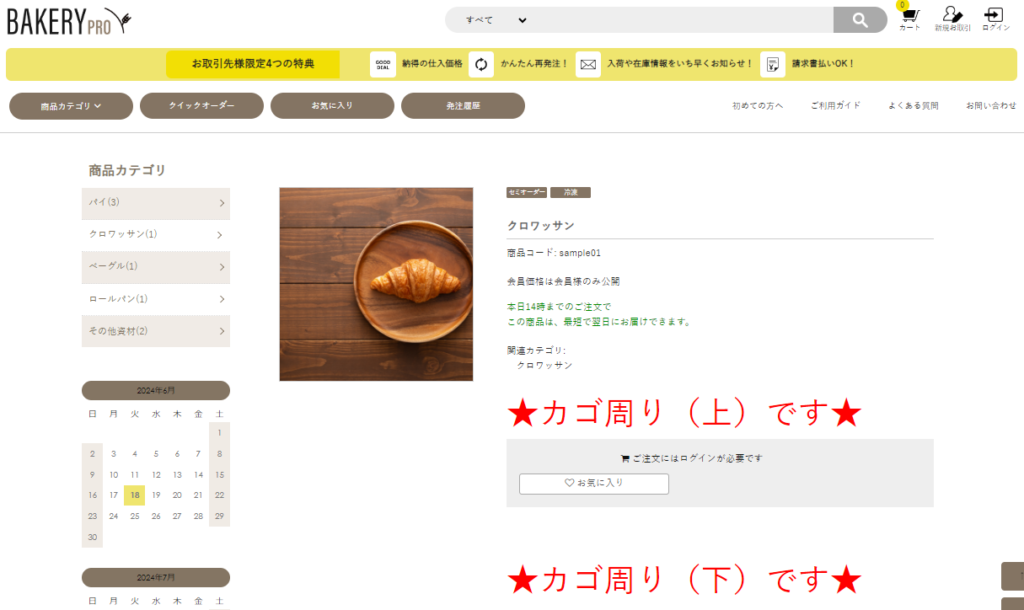Expand chevron on その他資材(2) row
Image resolution: width=1024 pixels, height=610 pixels.
(x=222, y=331)
